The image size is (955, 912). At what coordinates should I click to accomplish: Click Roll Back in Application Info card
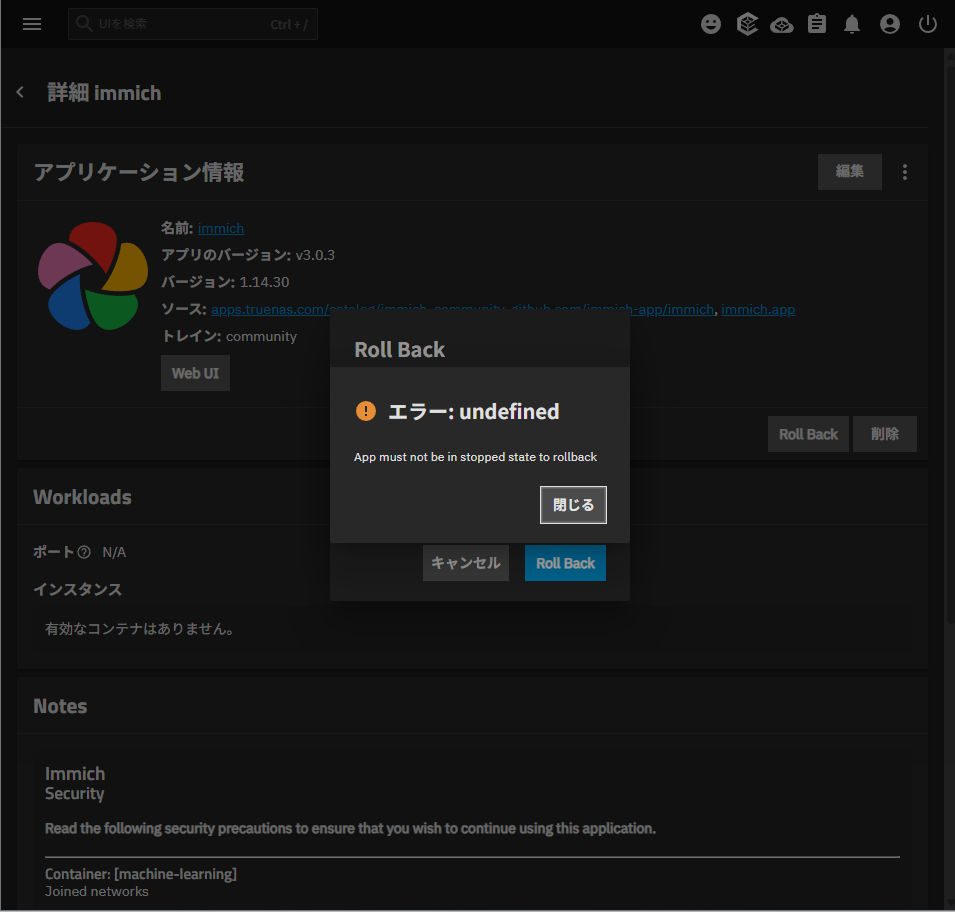[808, 434]
